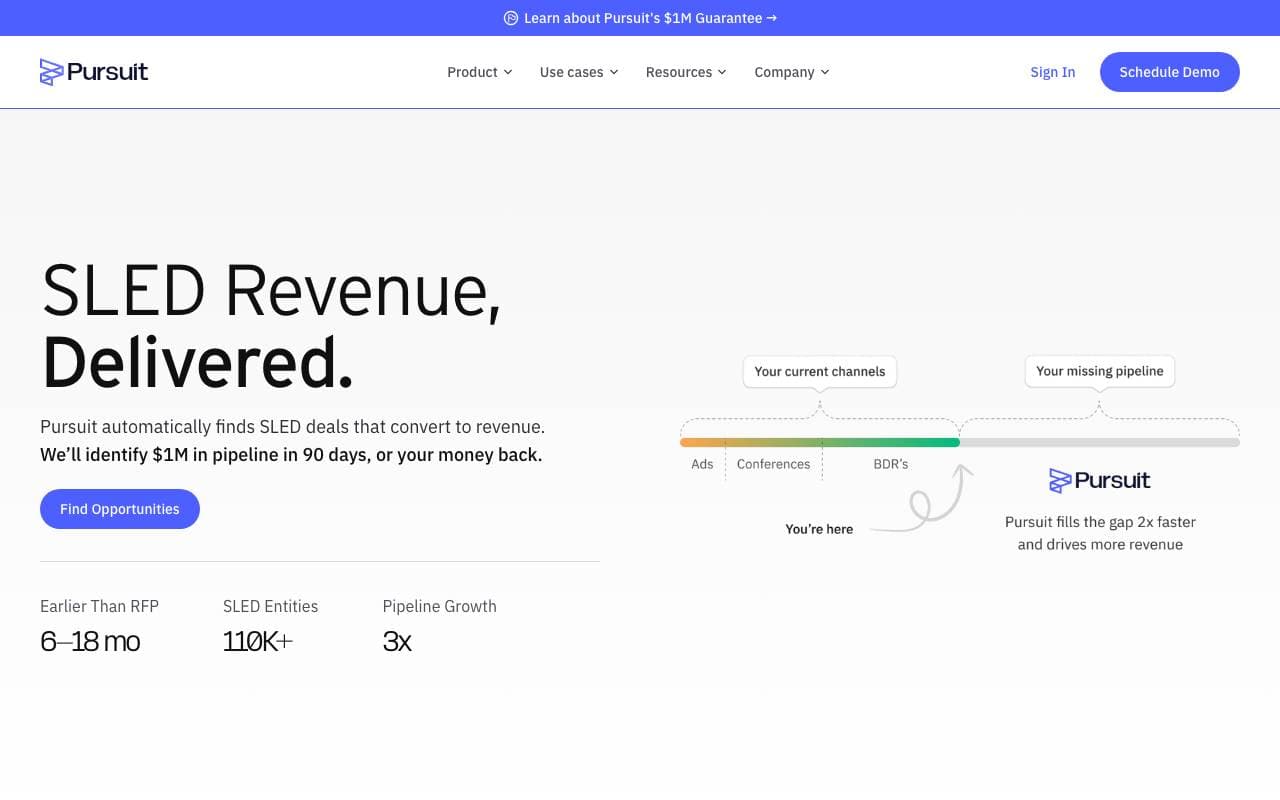The width and height of the screenshot is (1280, 800).
Task: Click the Schedule Demo button
Action: 1170,72
